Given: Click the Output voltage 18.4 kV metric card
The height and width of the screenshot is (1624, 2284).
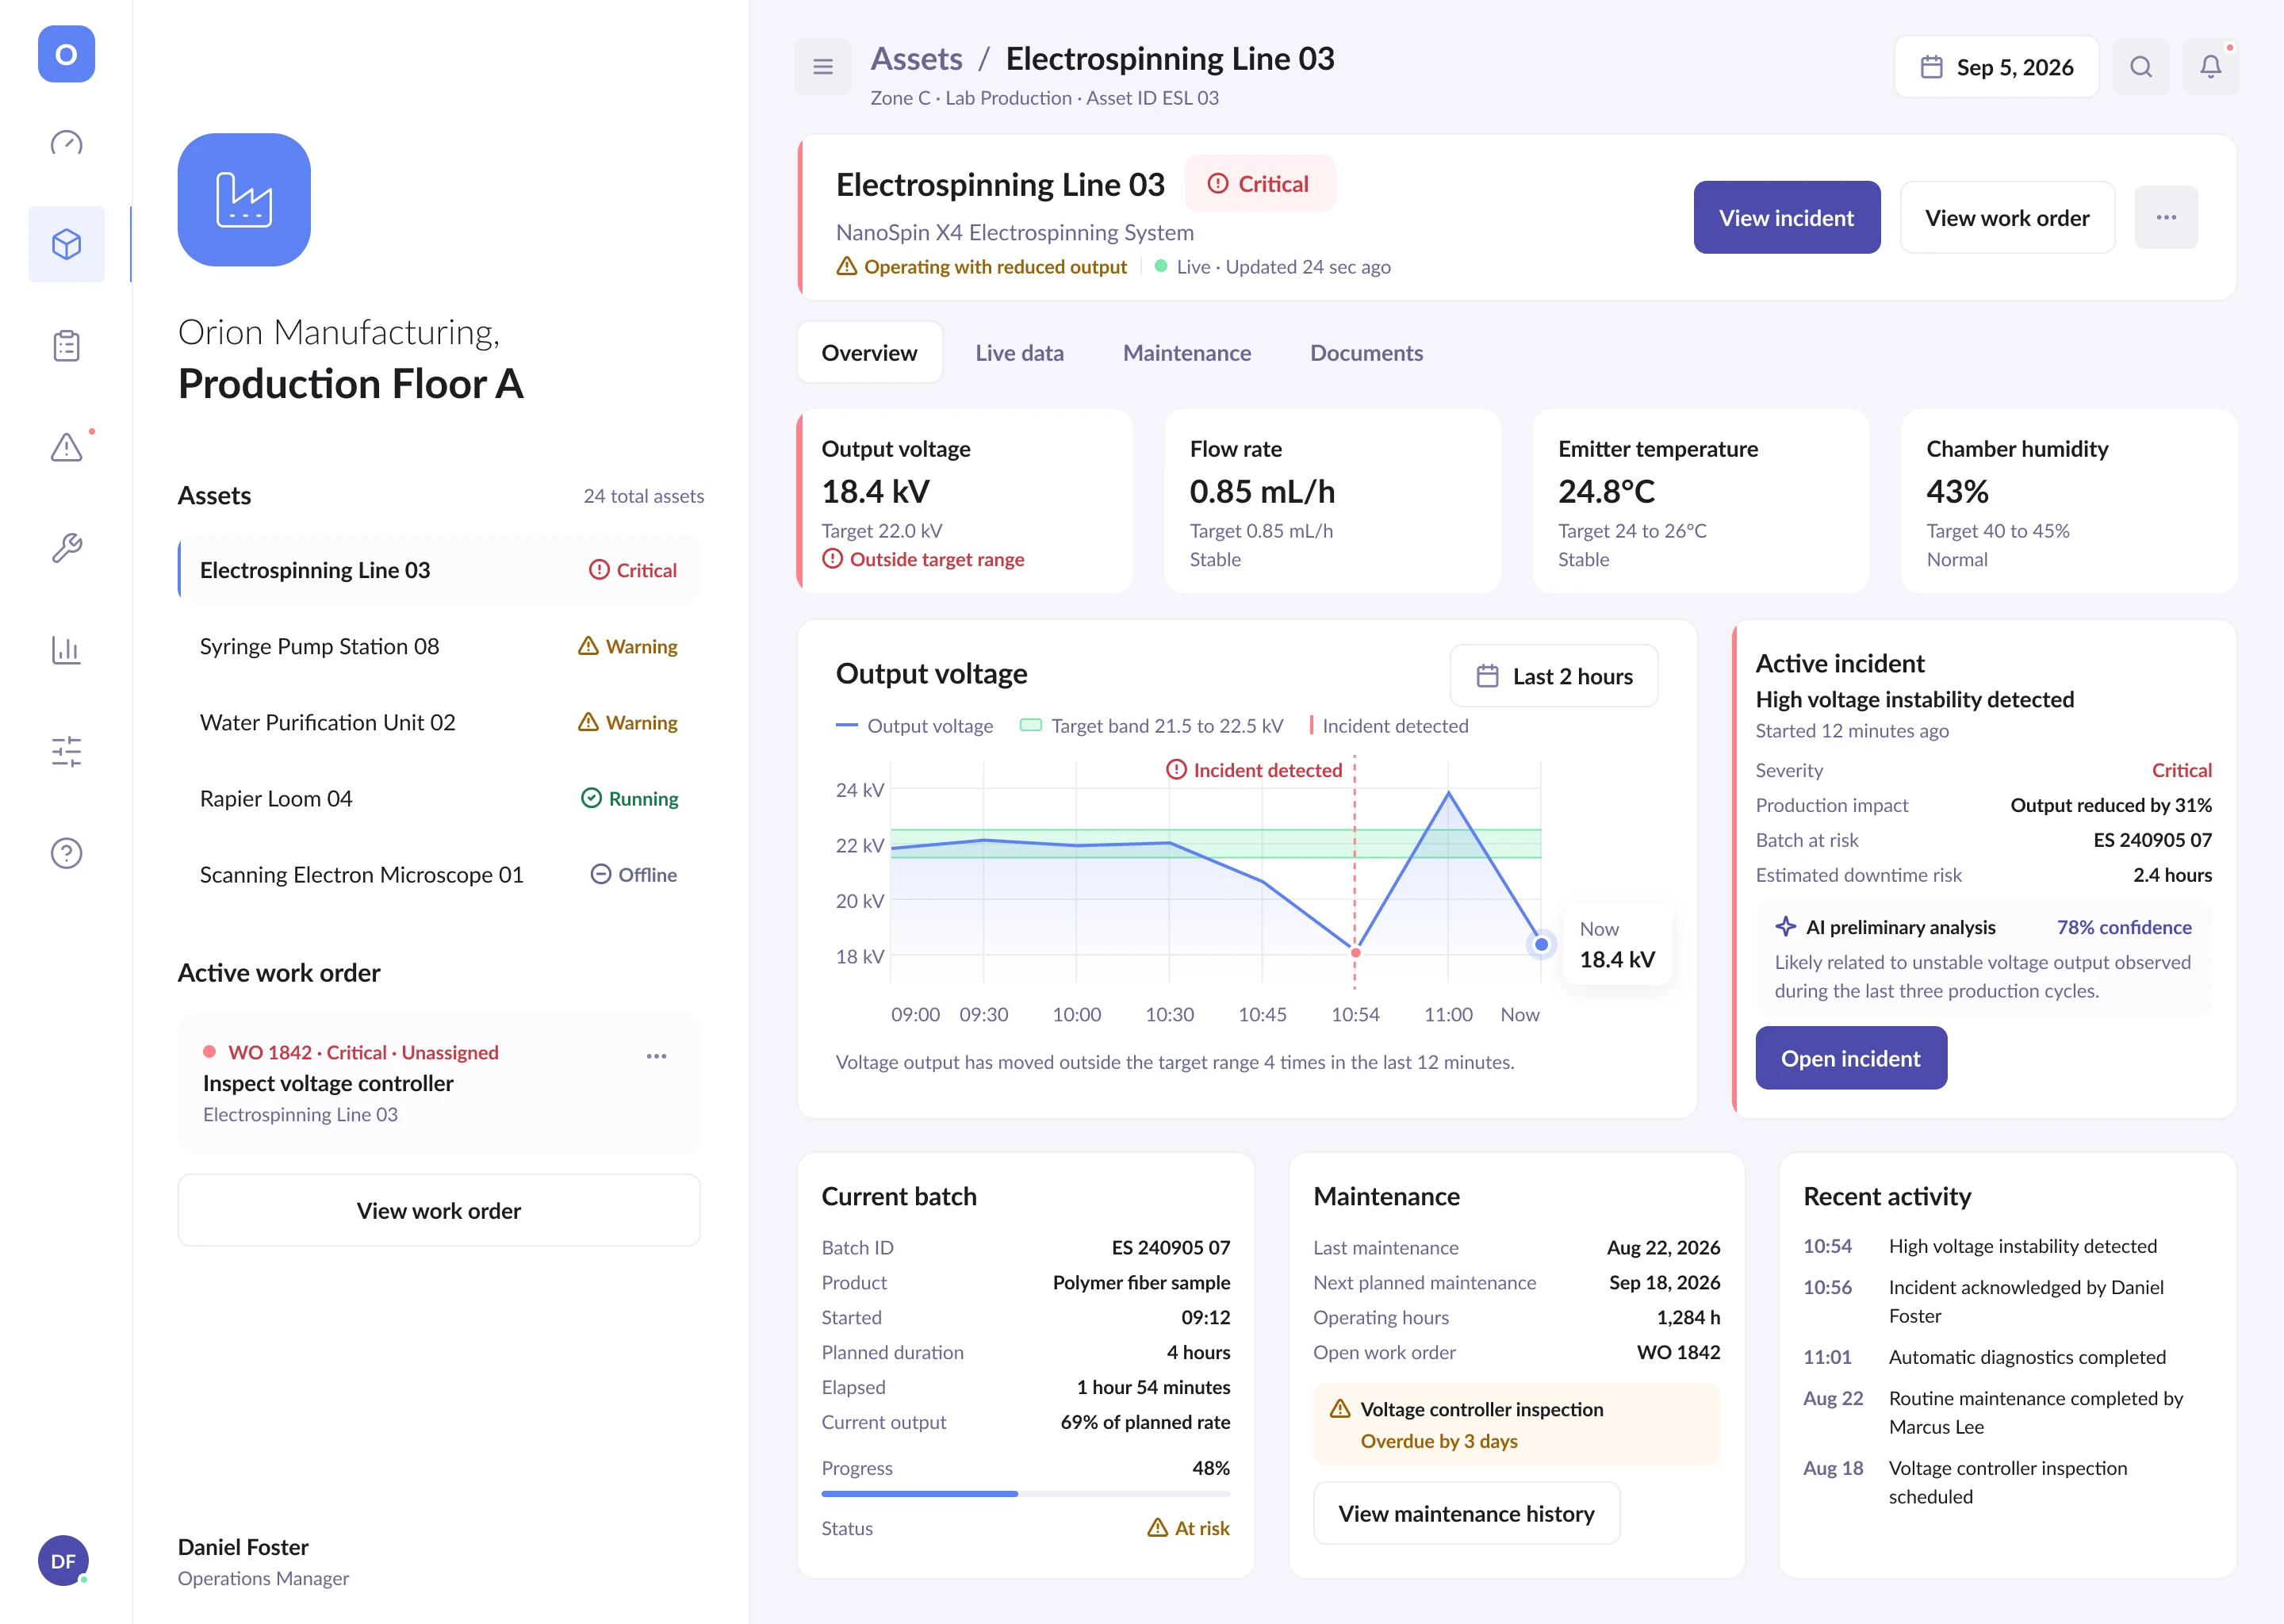Looking at the screenshot, I should (964, 501).
